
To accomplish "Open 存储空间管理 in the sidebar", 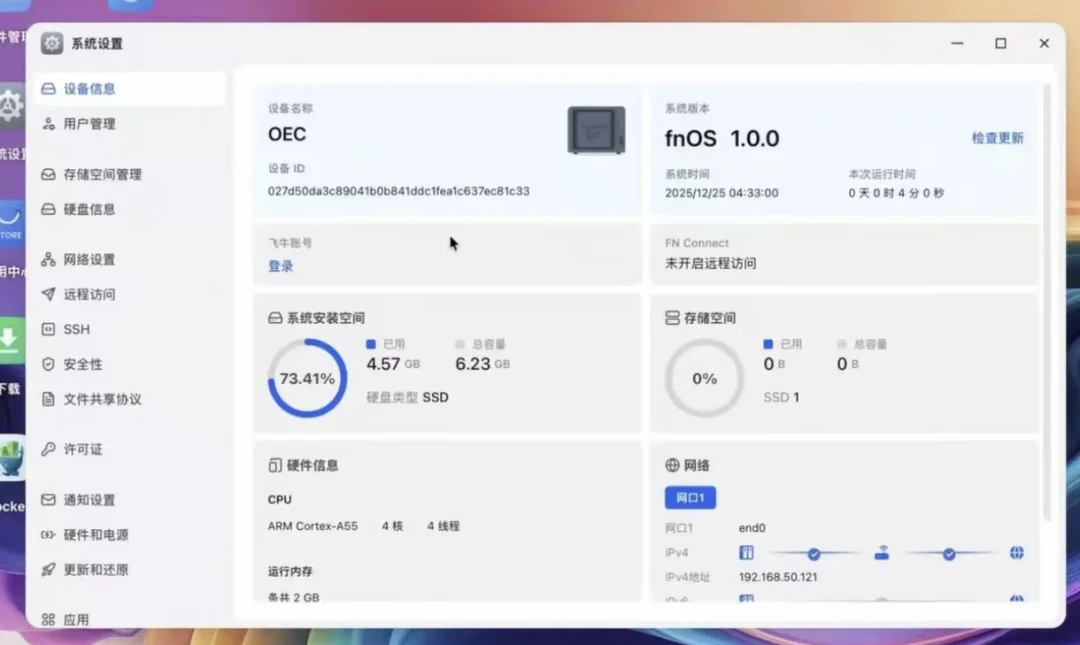I will pyautogui.click(x=129, y=174).
